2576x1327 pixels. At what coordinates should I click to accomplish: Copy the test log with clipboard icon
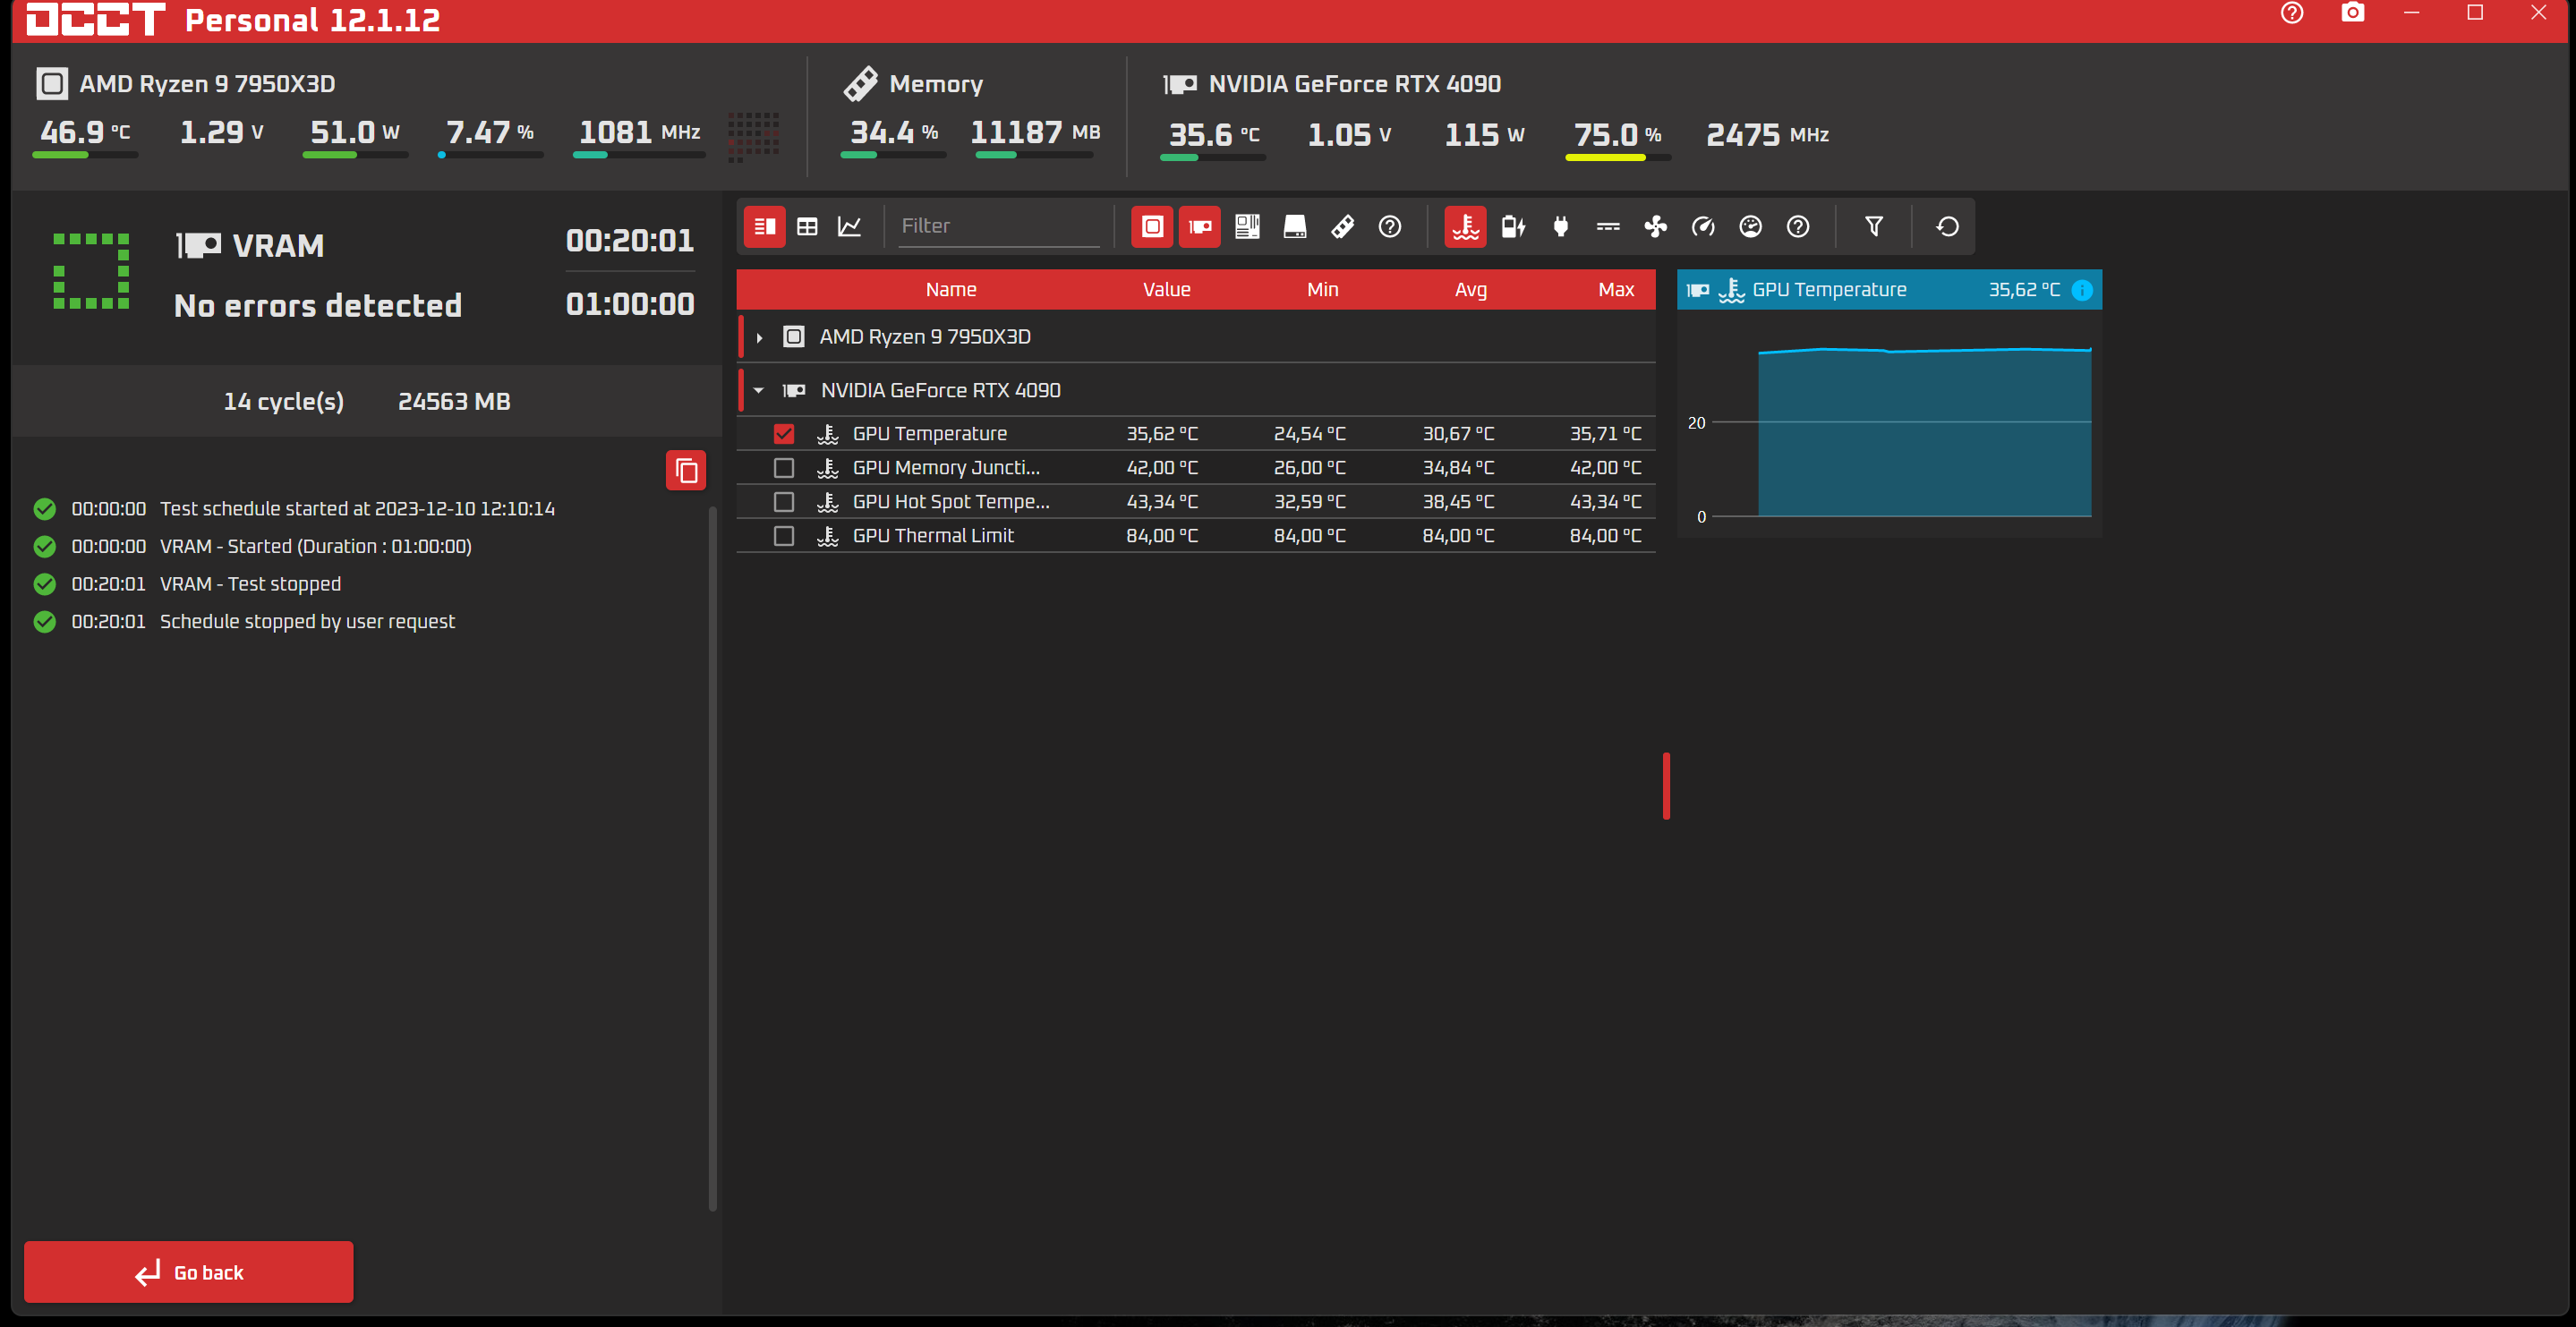[686, 470]
